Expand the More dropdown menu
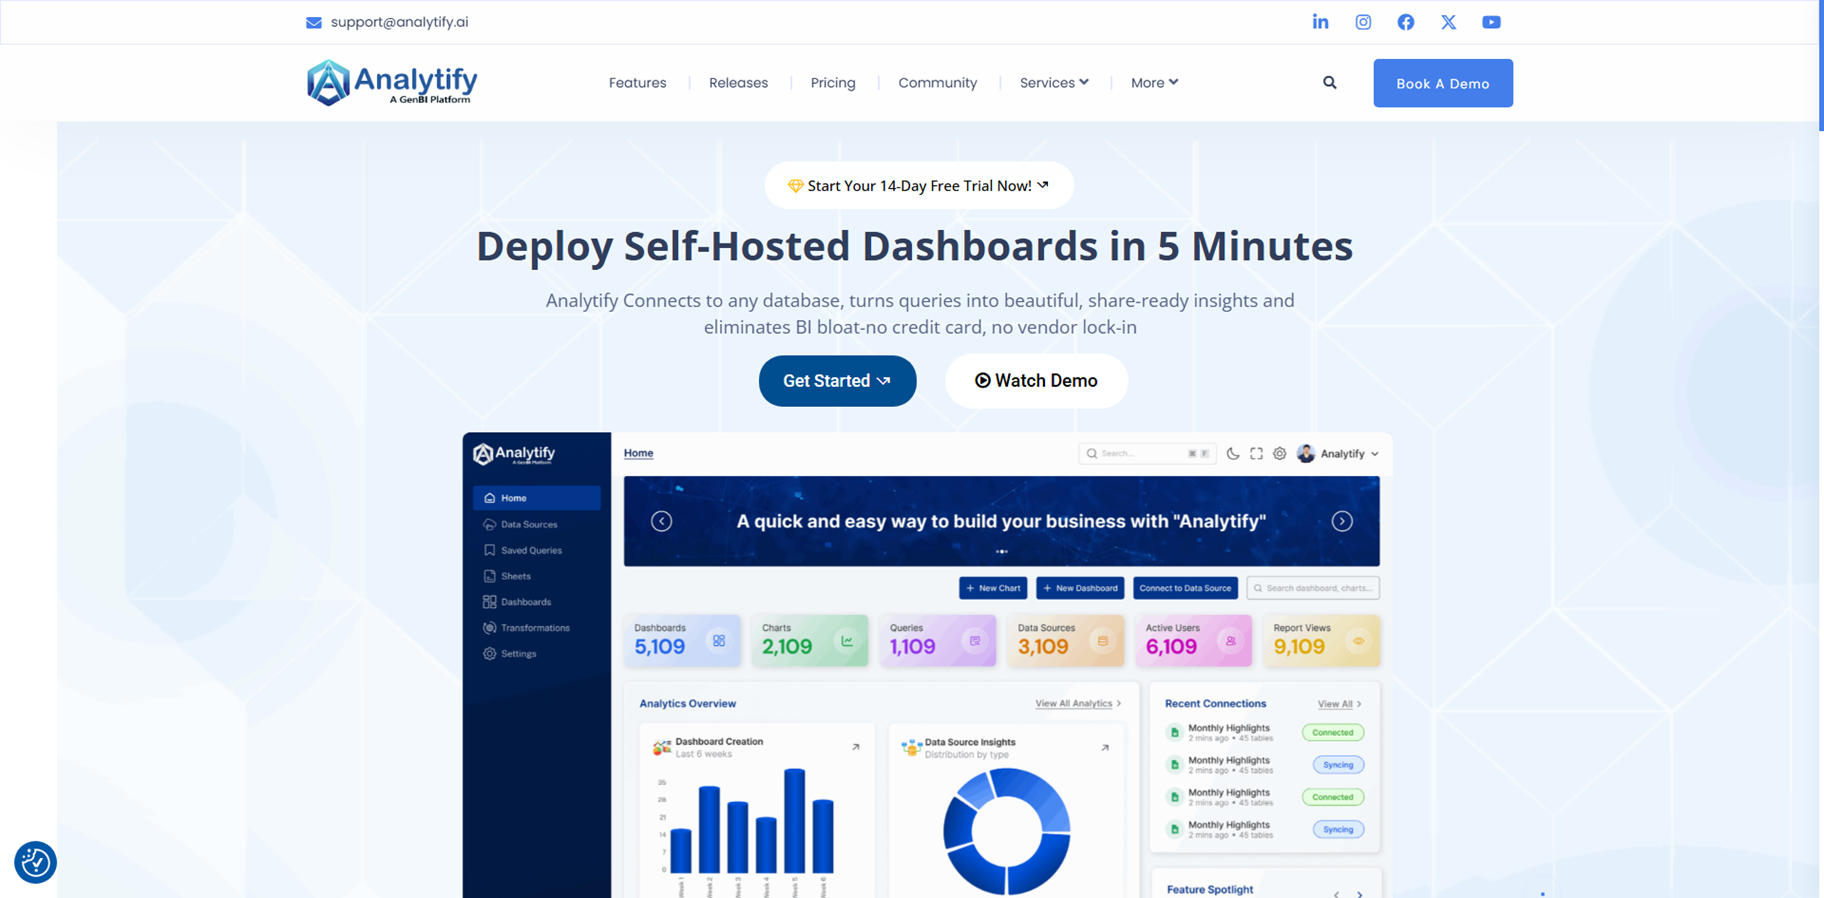The image size is (1824, 898). pyautogui.click(x=1154, y=83)
